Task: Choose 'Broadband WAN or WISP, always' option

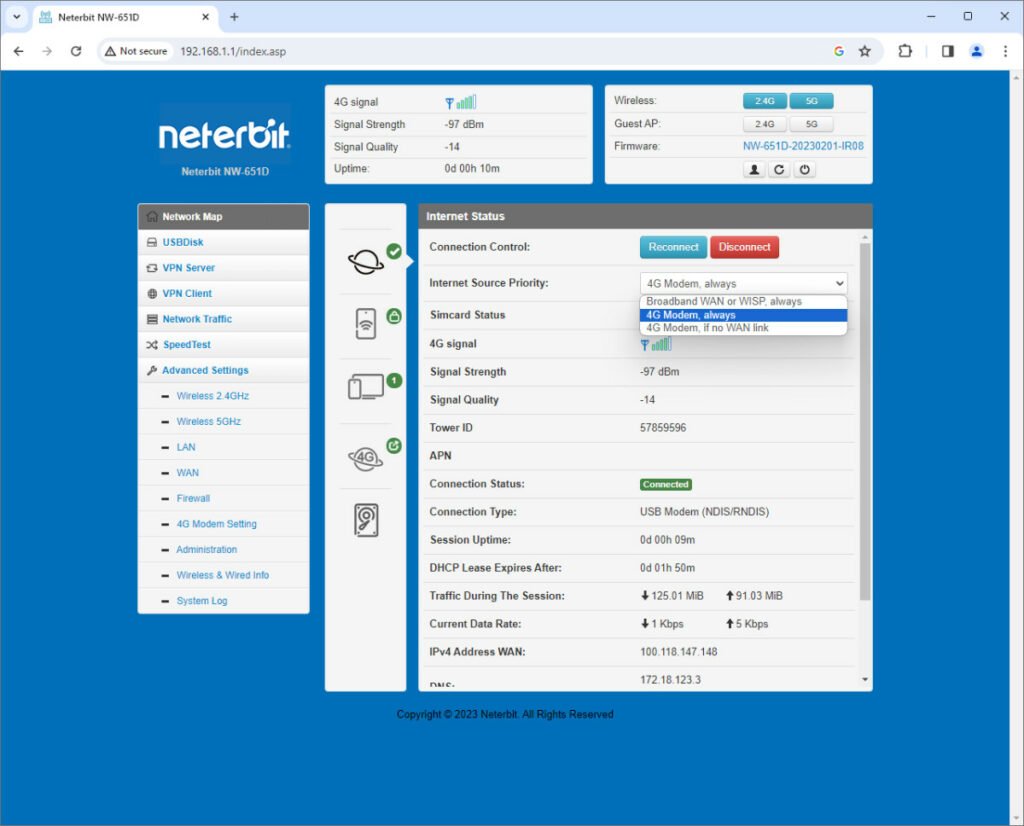Action: 724,301
